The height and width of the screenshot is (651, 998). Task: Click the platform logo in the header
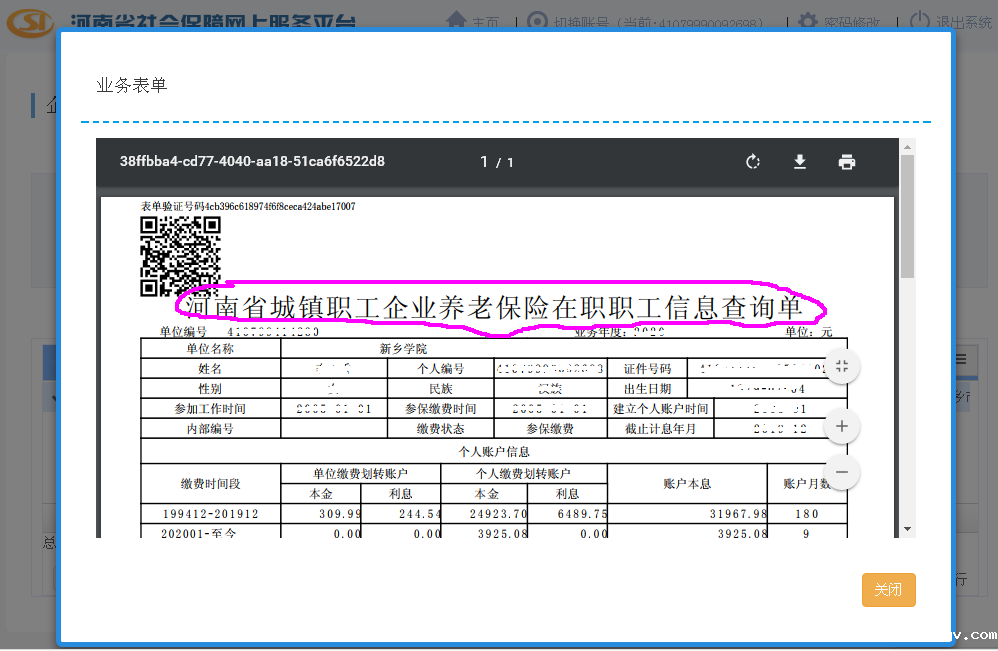30,23
